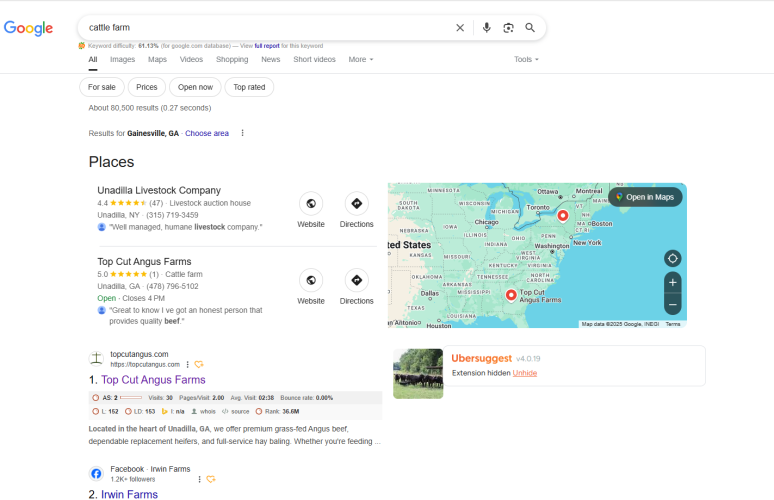Screen dimensions: 774x500
Task: Zoom in on the map
Action: click(x=672, y=283)
